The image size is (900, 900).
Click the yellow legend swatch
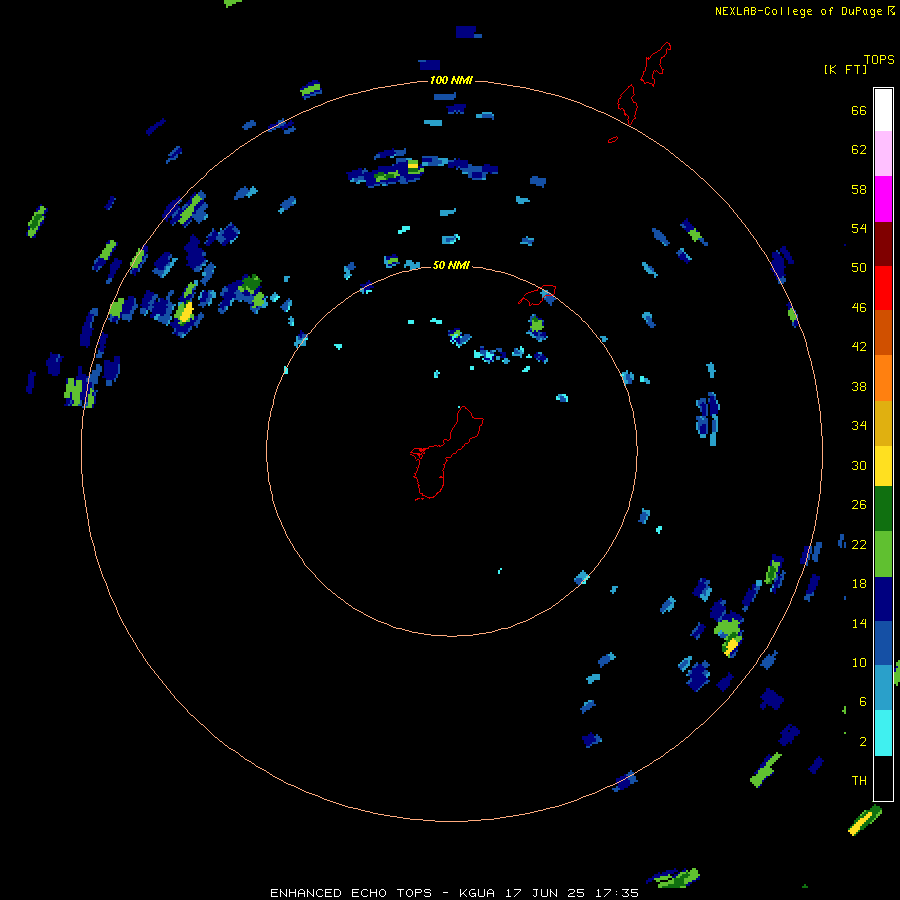point(883,466)
